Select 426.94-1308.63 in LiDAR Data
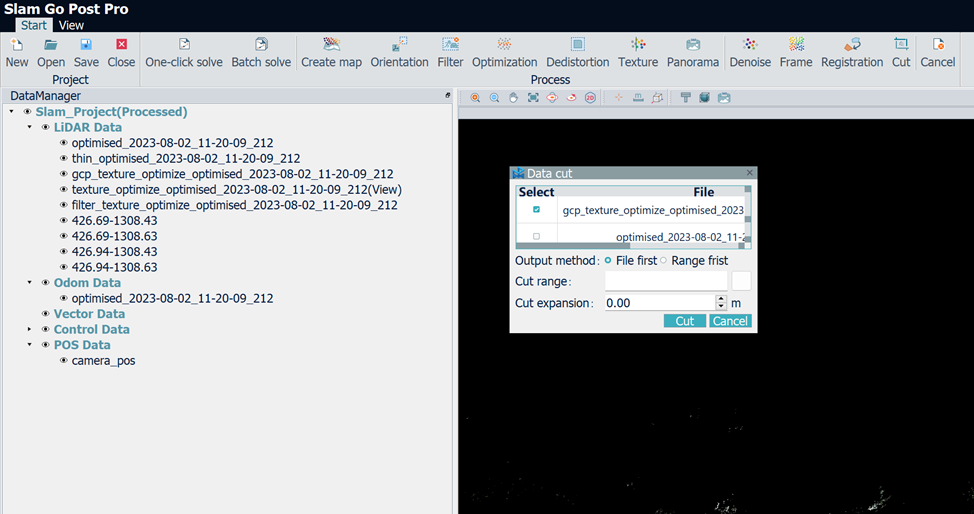 coord(114,267)
